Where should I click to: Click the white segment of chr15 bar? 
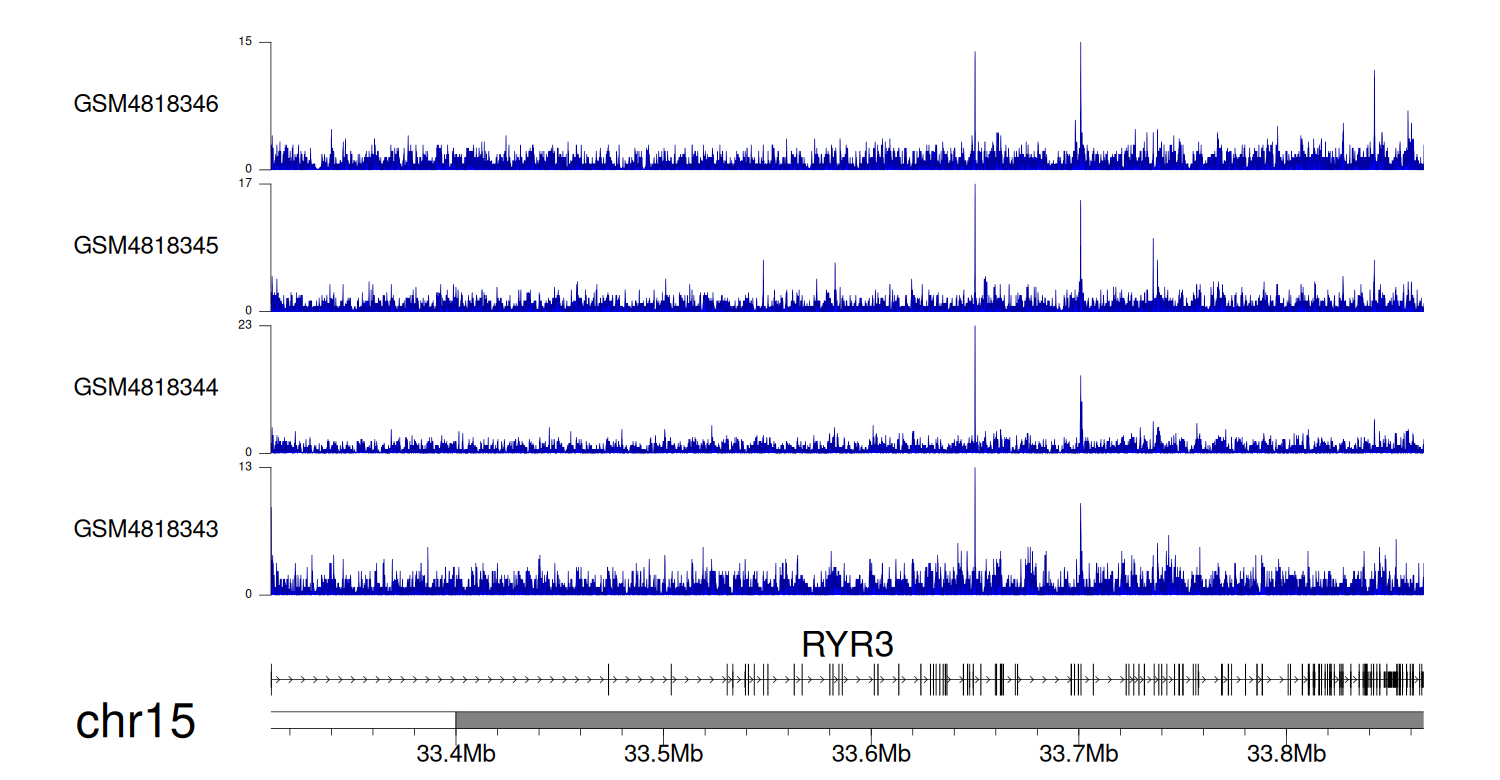pyautogui.click(x=363, y=720)
